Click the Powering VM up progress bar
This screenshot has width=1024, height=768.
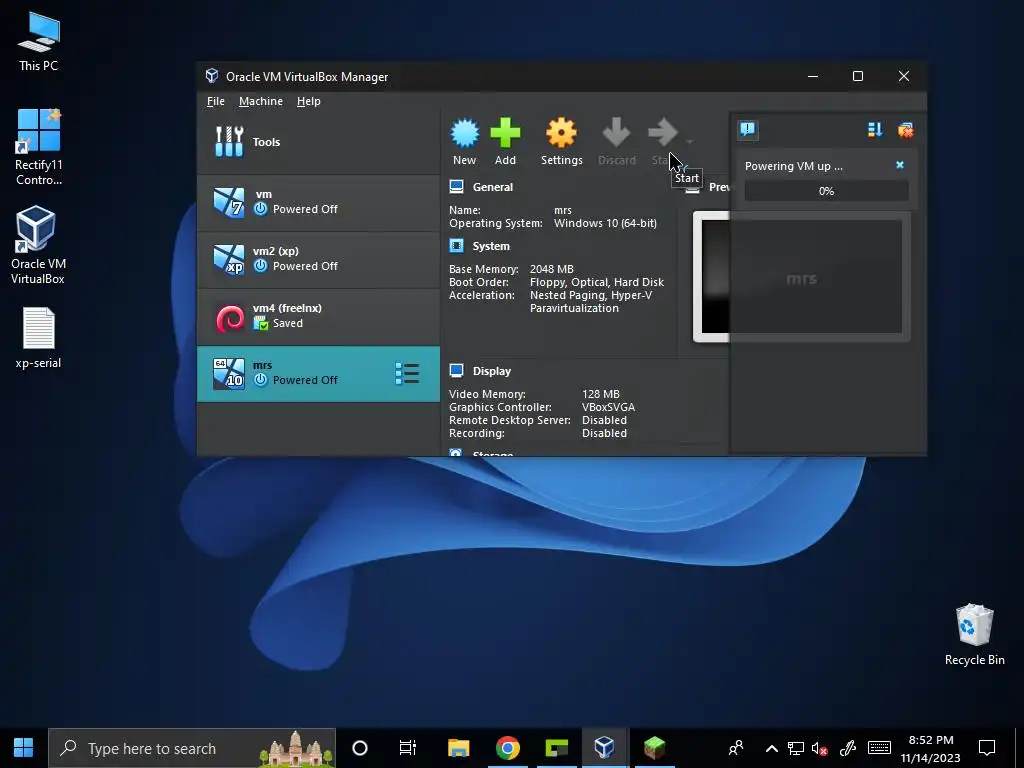pos(826,191)
